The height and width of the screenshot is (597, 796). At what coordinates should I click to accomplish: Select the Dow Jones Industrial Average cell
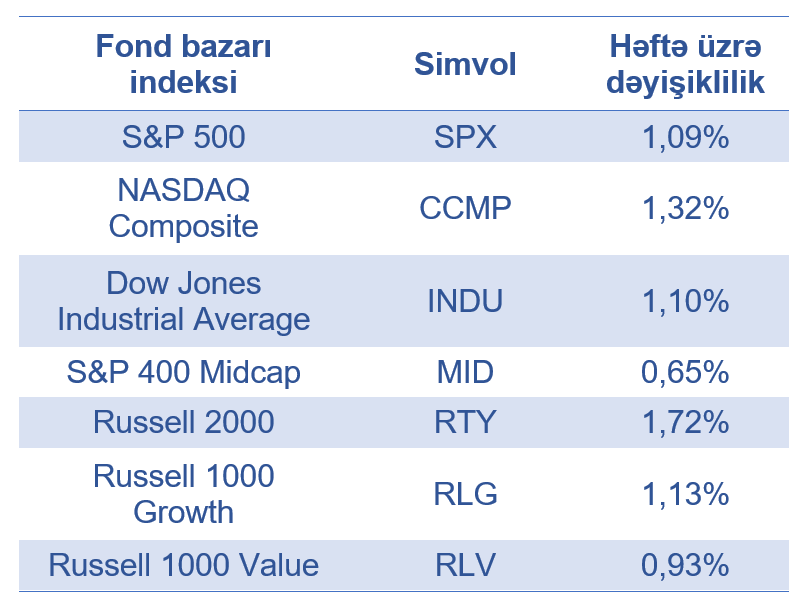pyautogui.click(x=183, y=302)
